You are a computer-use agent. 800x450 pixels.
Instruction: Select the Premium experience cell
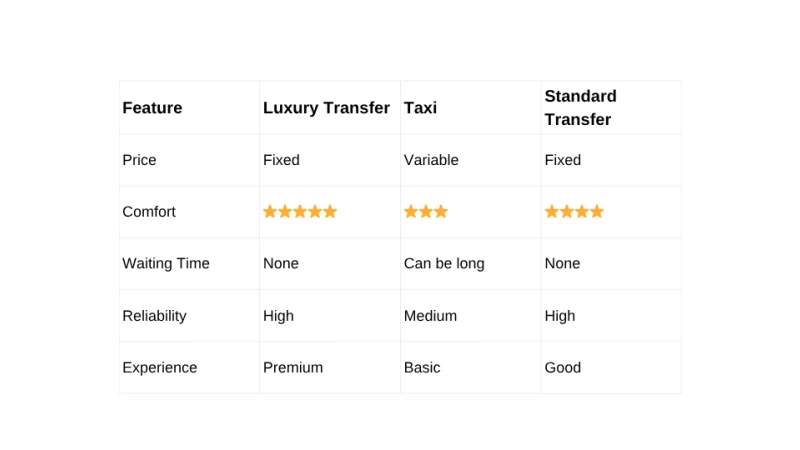[293, 368]
